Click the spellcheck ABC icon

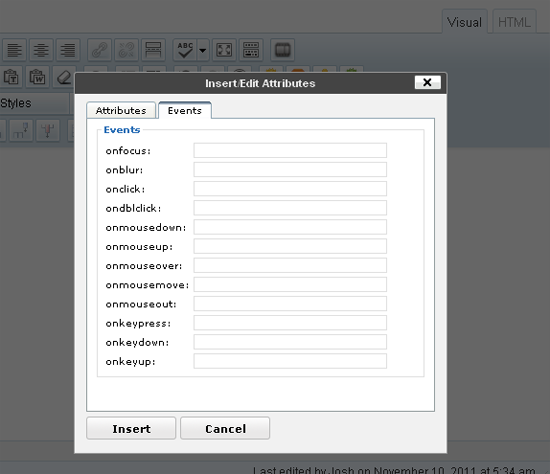click(x=185, y=49)
